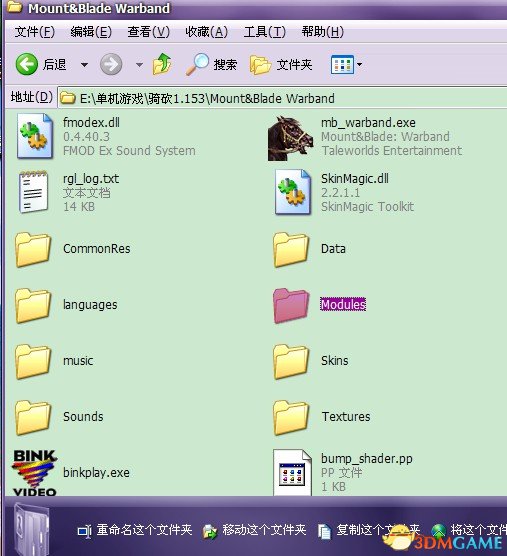Open the 帮助(H) menu
This screenshot has width=507, height=556.
tap(323, 32)
